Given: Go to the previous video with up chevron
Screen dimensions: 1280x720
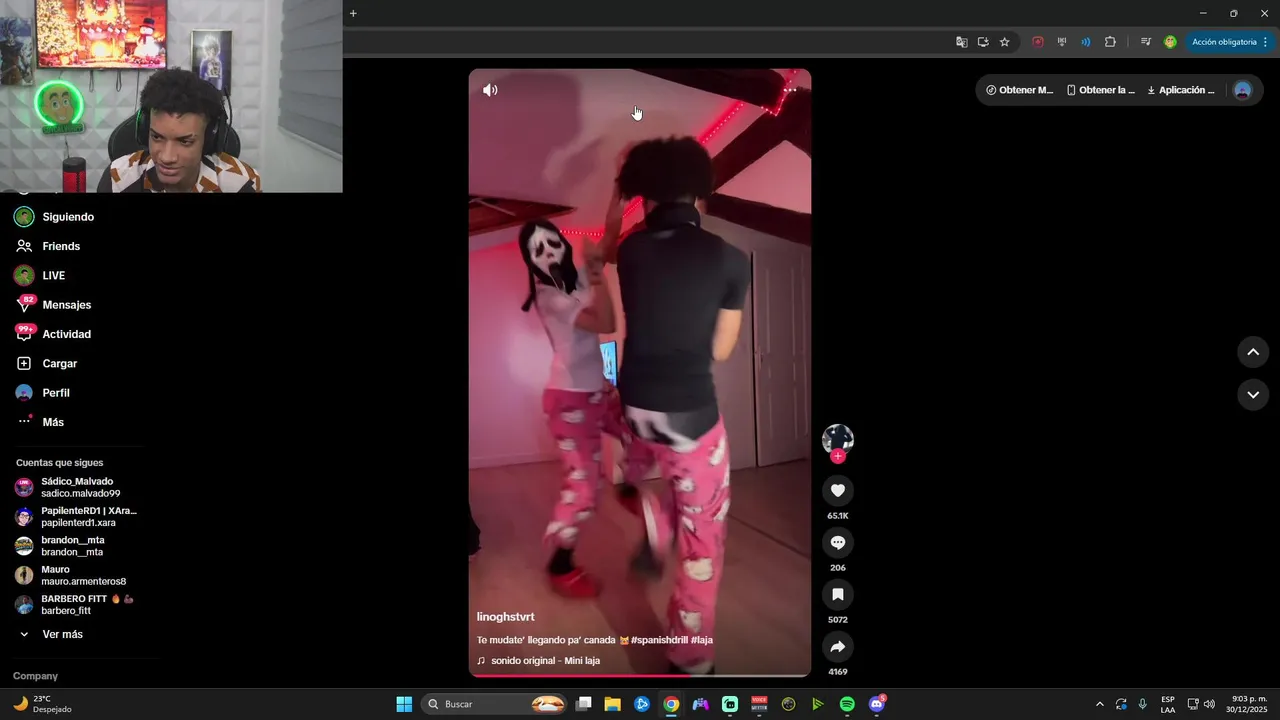Looking at the screenshot, I should coord(1253,352).
